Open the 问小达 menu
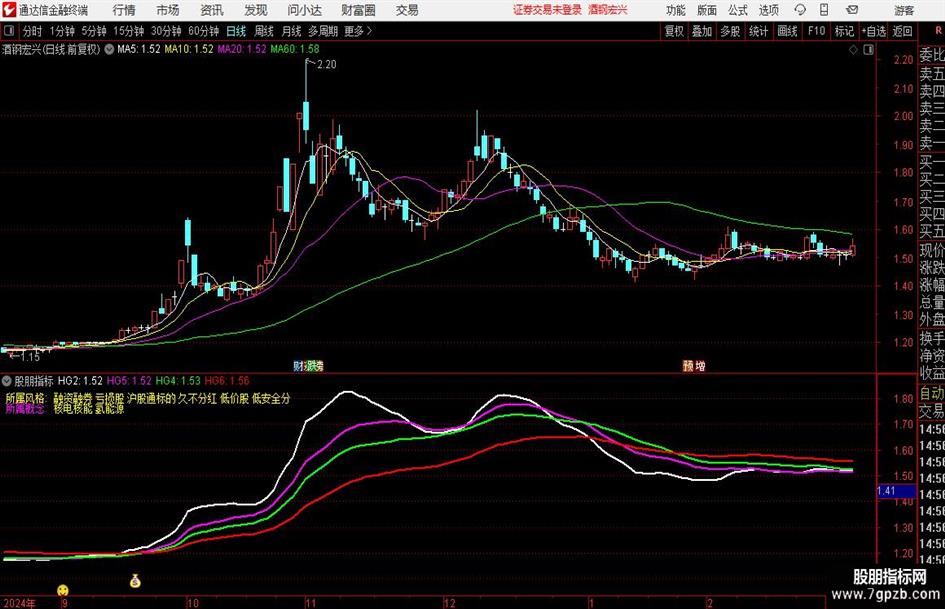Screen dimensions: 945x609 [304, 10]
